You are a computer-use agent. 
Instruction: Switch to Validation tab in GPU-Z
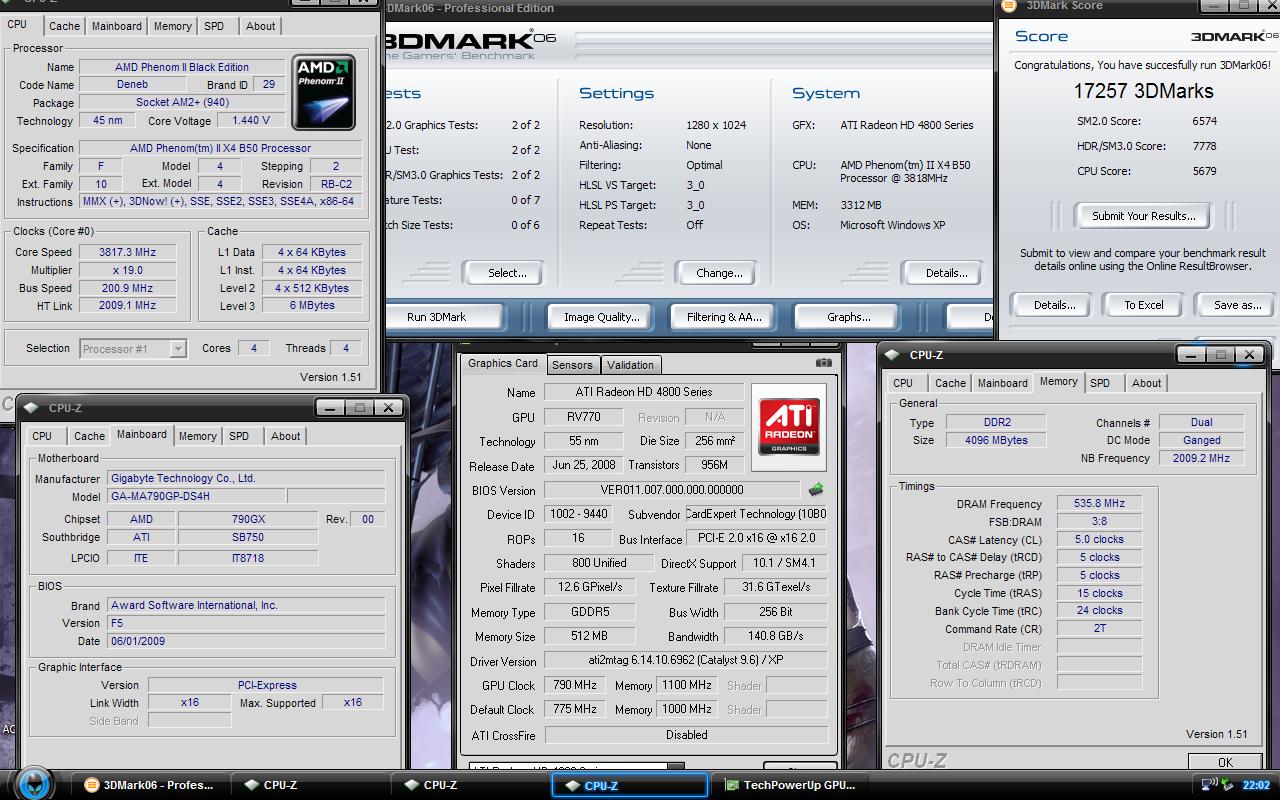pyautogui.click(x=630, y=365)
